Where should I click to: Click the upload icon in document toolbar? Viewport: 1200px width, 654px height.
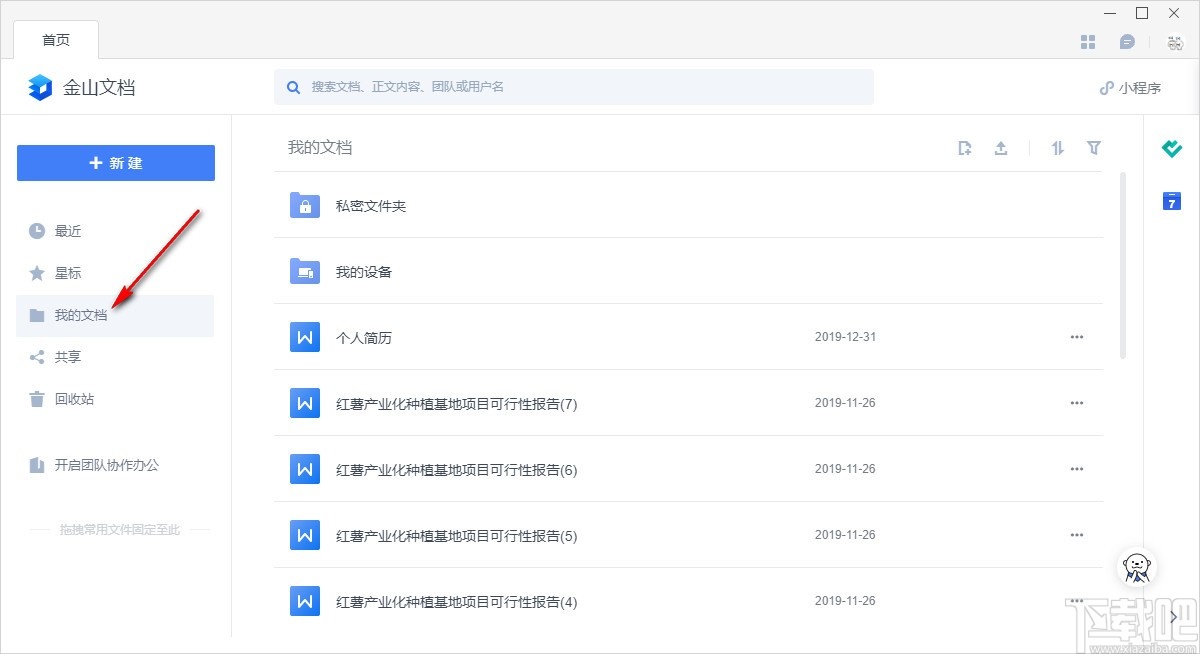(1001, 148)
